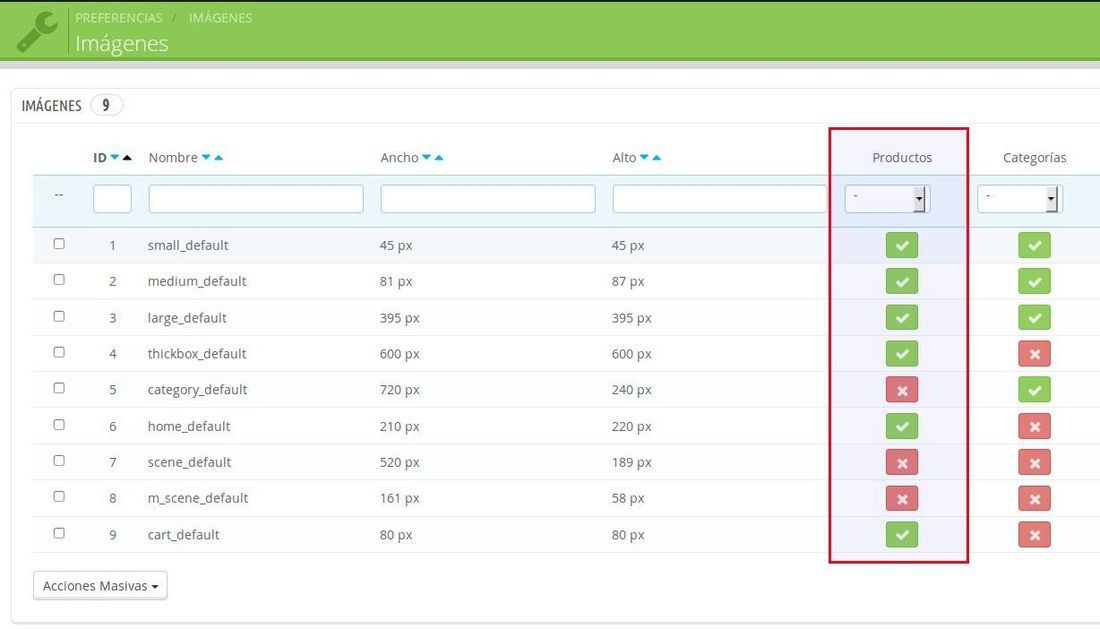Click the category_default name cell

click(x=197, y=390)
